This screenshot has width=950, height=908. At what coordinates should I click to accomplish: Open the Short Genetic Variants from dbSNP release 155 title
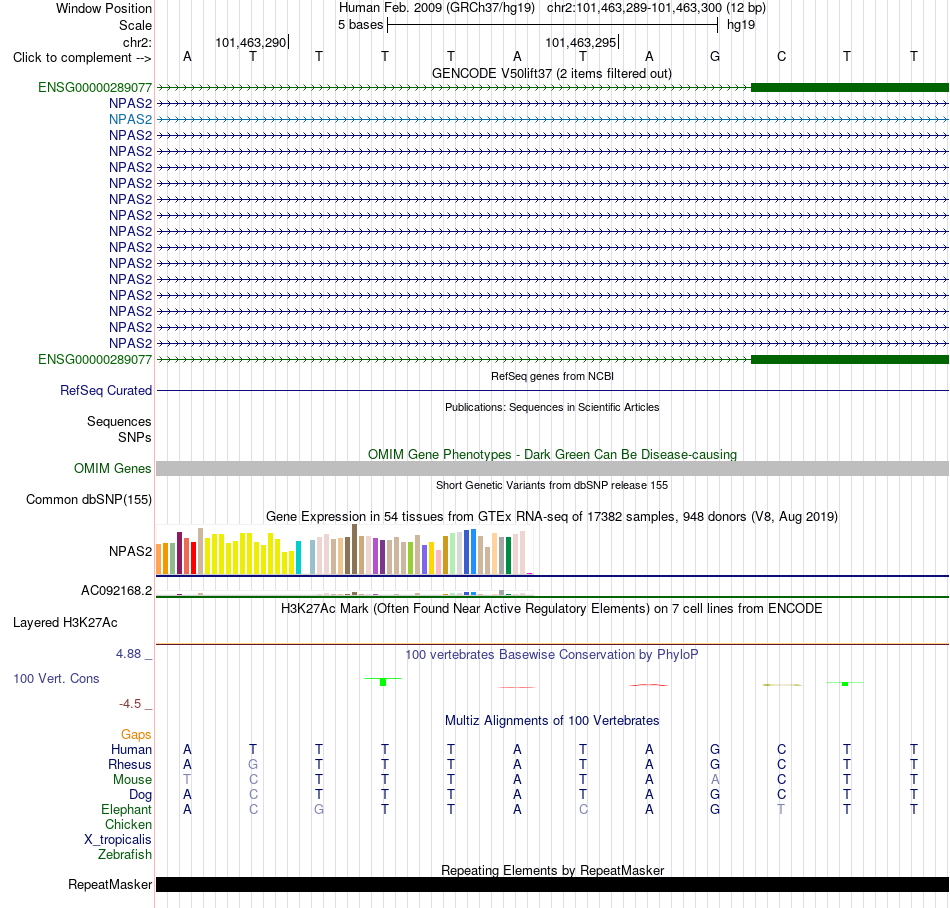tap(552, 485)
